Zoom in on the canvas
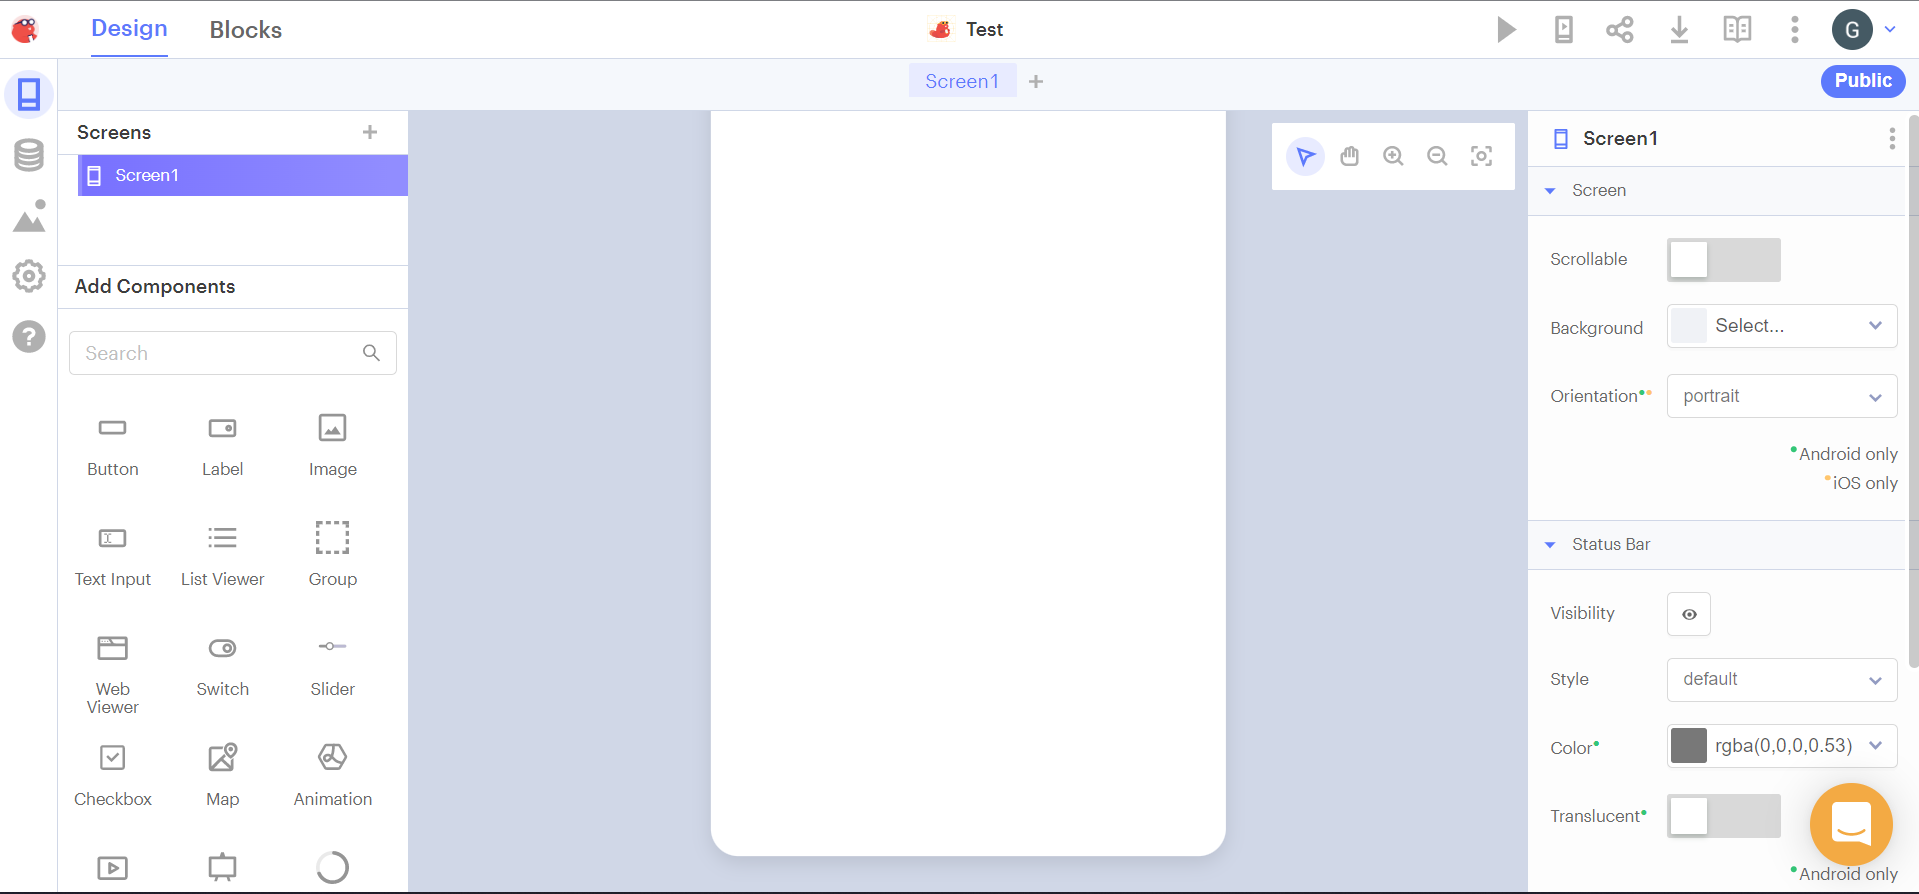 pos(1393,156)
